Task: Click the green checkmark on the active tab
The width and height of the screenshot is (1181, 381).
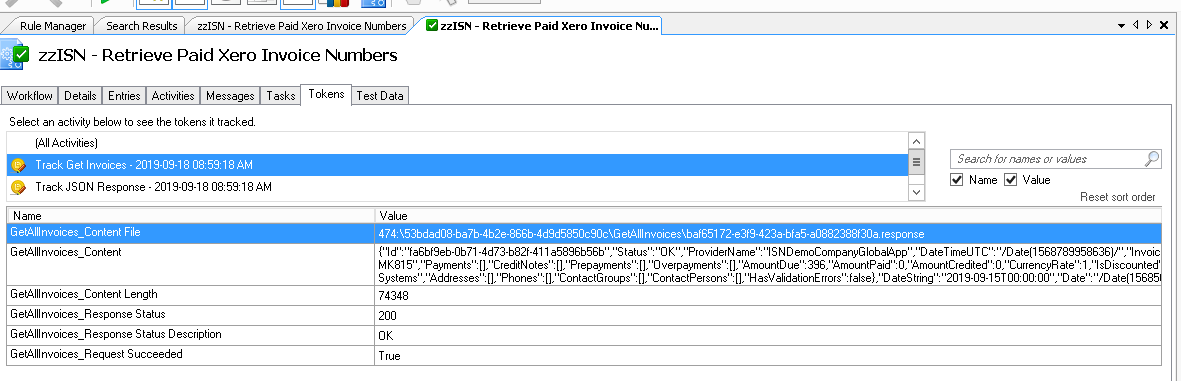Action: (432, 26)
